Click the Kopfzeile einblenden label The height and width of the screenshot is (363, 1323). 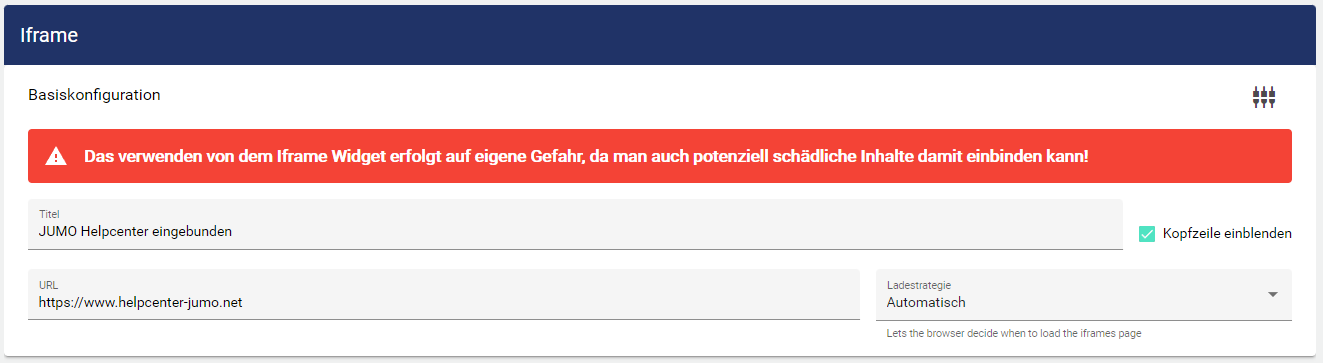tap(1227, 234)
